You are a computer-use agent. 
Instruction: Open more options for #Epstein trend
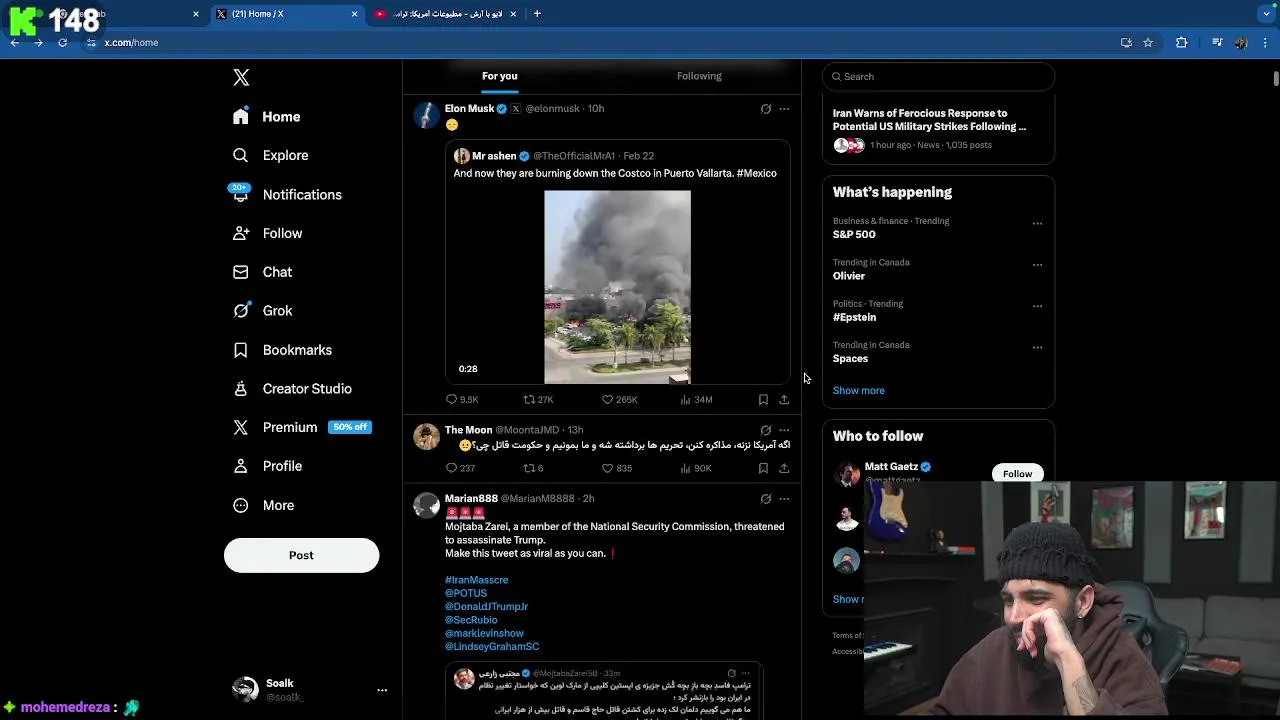(1037, 306)
